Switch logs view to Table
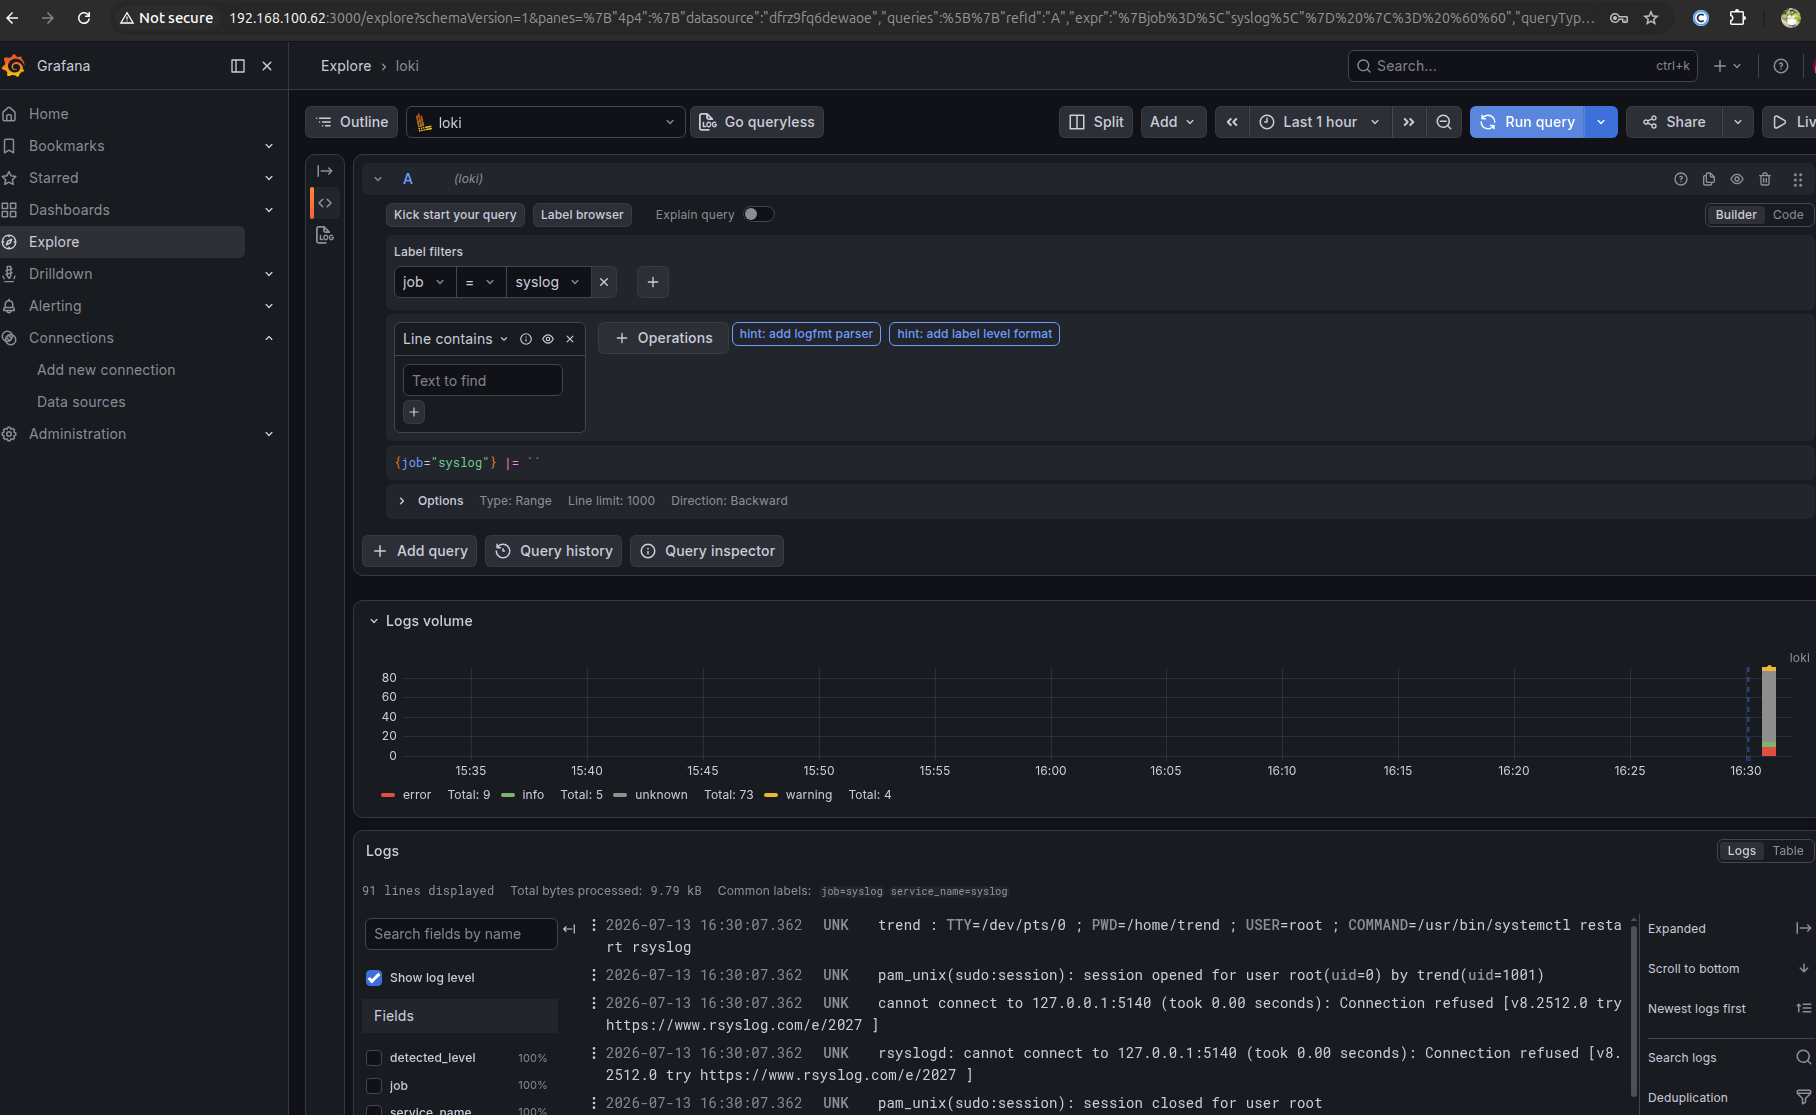 pos(1788,851)
